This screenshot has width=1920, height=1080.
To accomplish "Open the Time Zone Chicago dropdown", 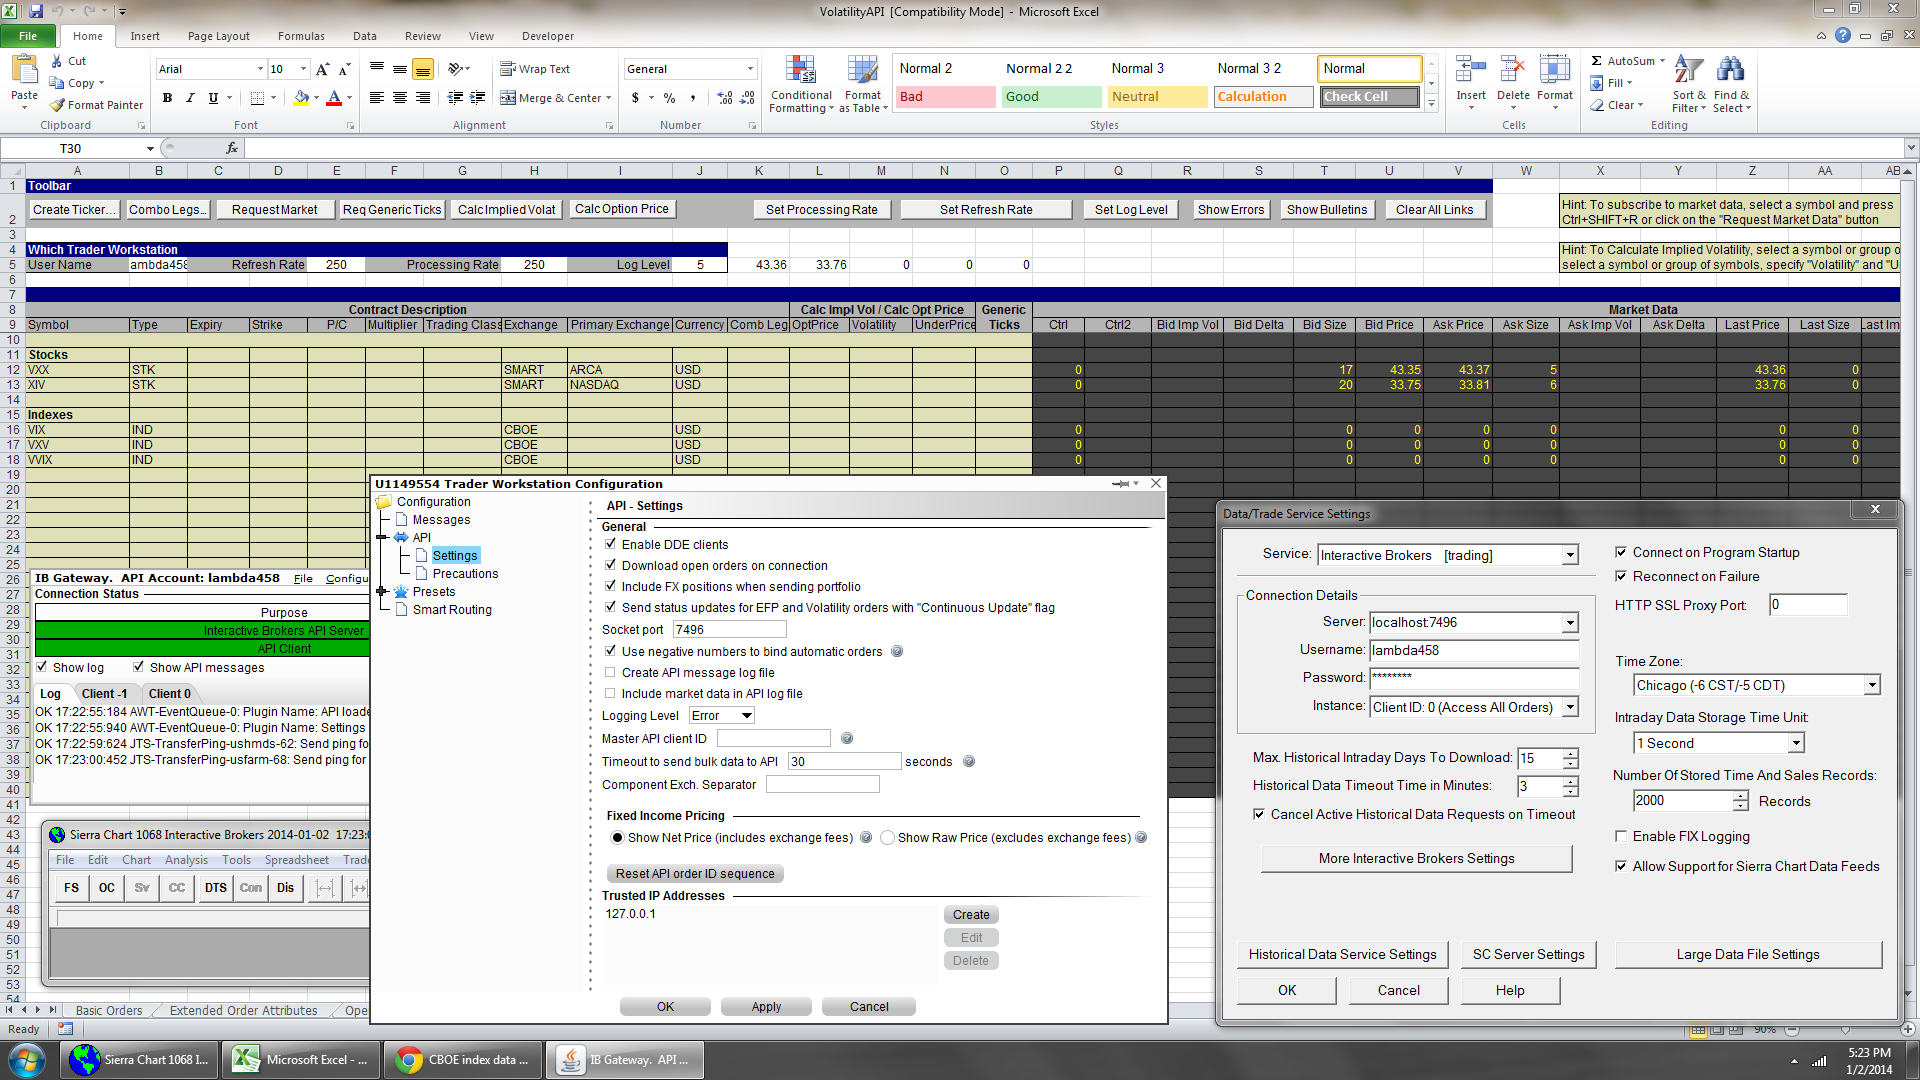I will click(1871, 686).
